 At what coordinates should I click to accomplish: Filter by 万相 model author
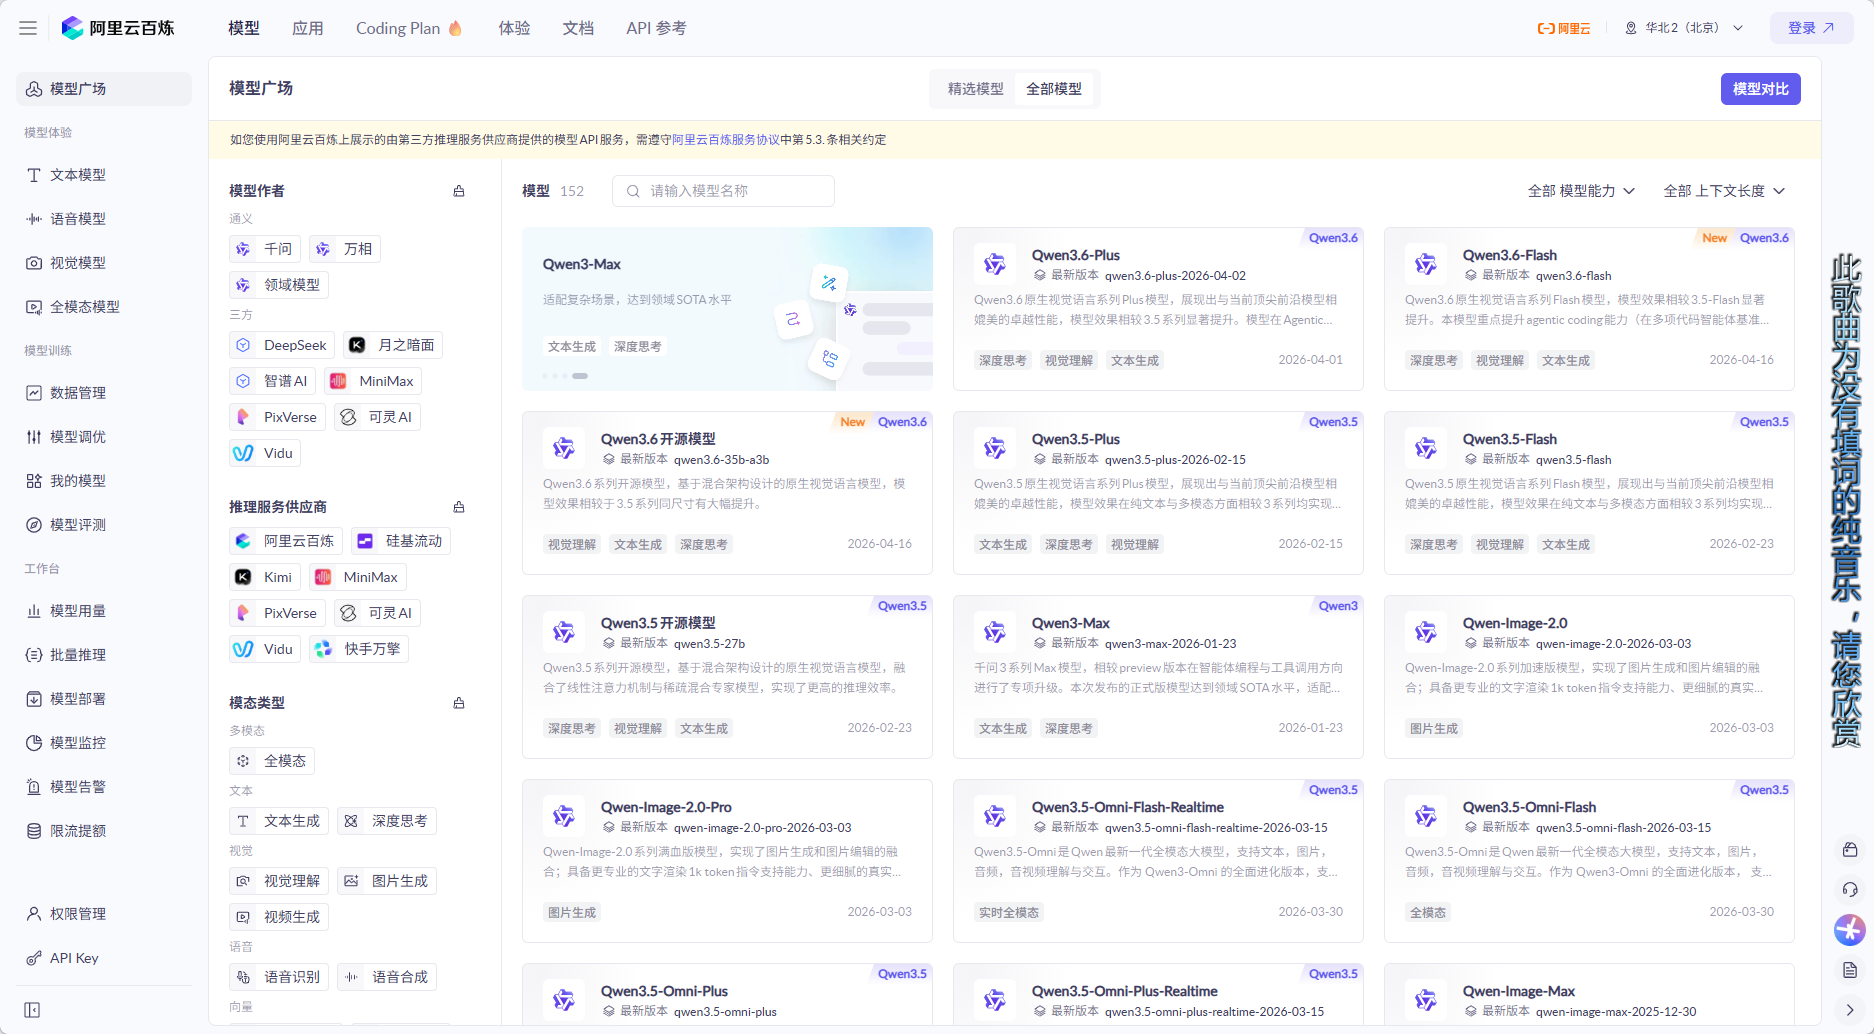pyautogui.click(x=345, y=249)
